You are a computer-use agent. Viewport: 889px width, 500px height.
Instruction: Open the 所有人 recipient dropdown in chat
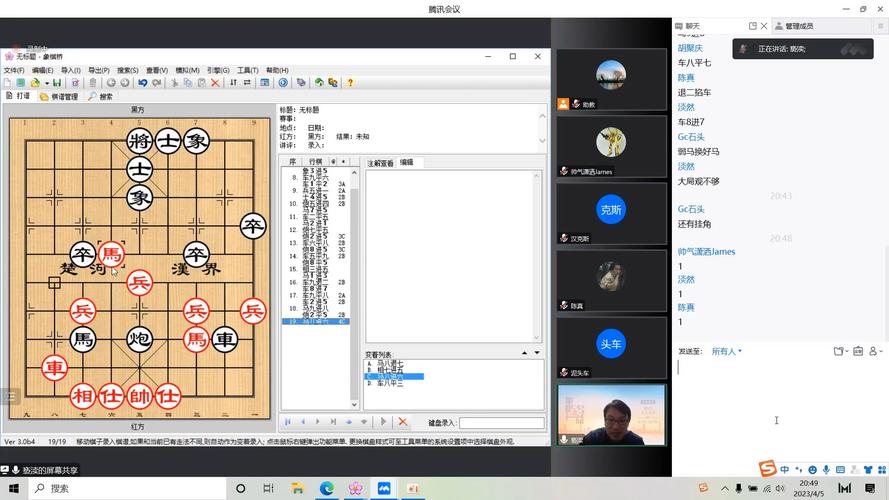point(727,351)
